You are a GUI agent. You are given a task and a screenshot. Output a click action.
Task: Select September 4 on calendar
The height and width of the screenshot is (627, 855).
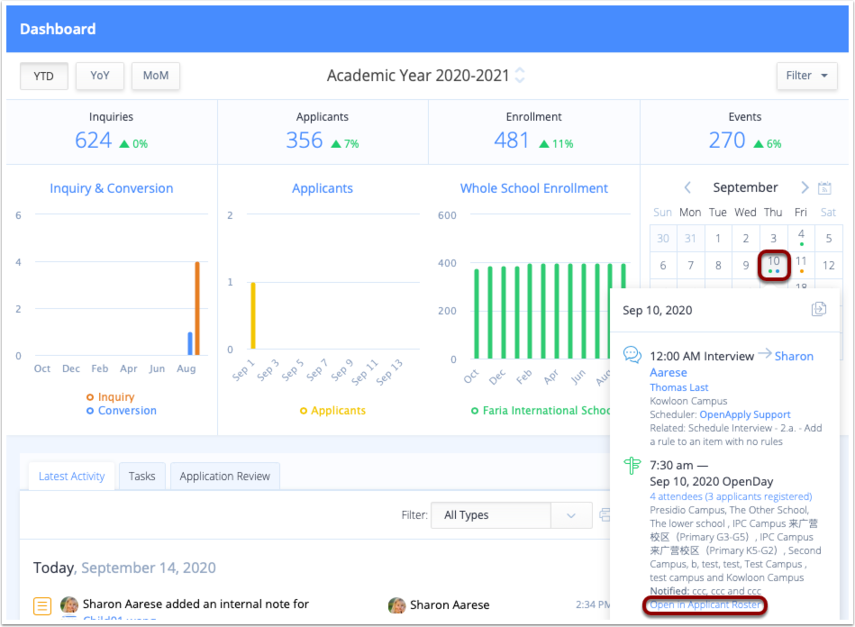coord(801,238)
